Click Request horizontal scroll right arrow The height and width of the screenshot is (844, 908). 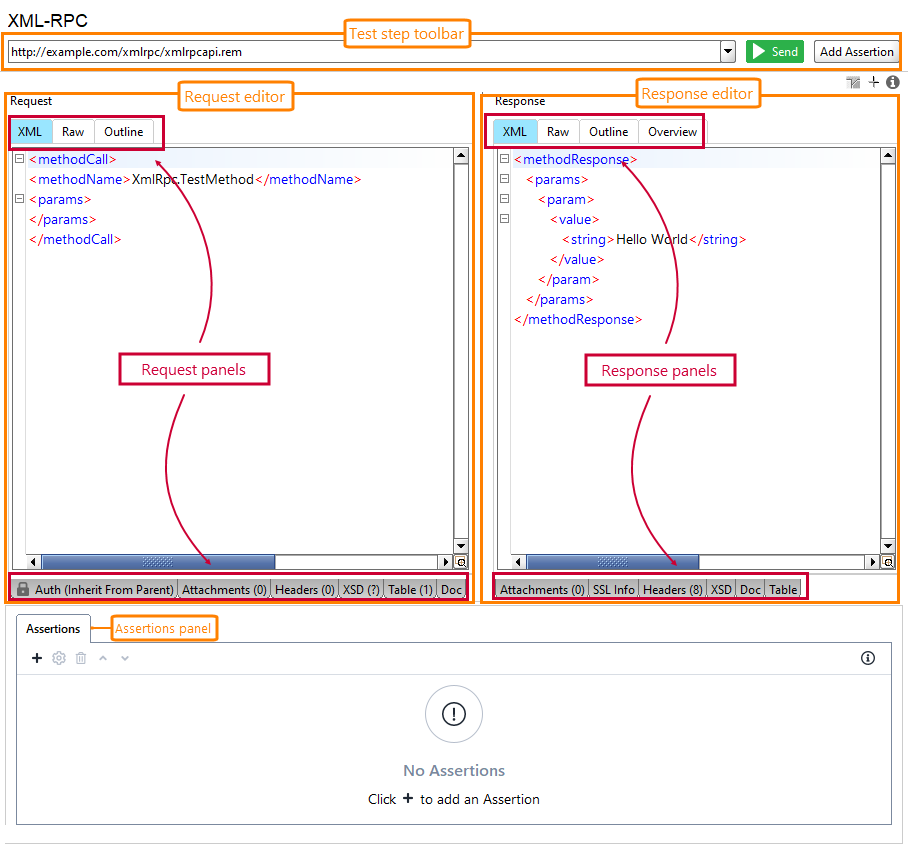point(445,561)
